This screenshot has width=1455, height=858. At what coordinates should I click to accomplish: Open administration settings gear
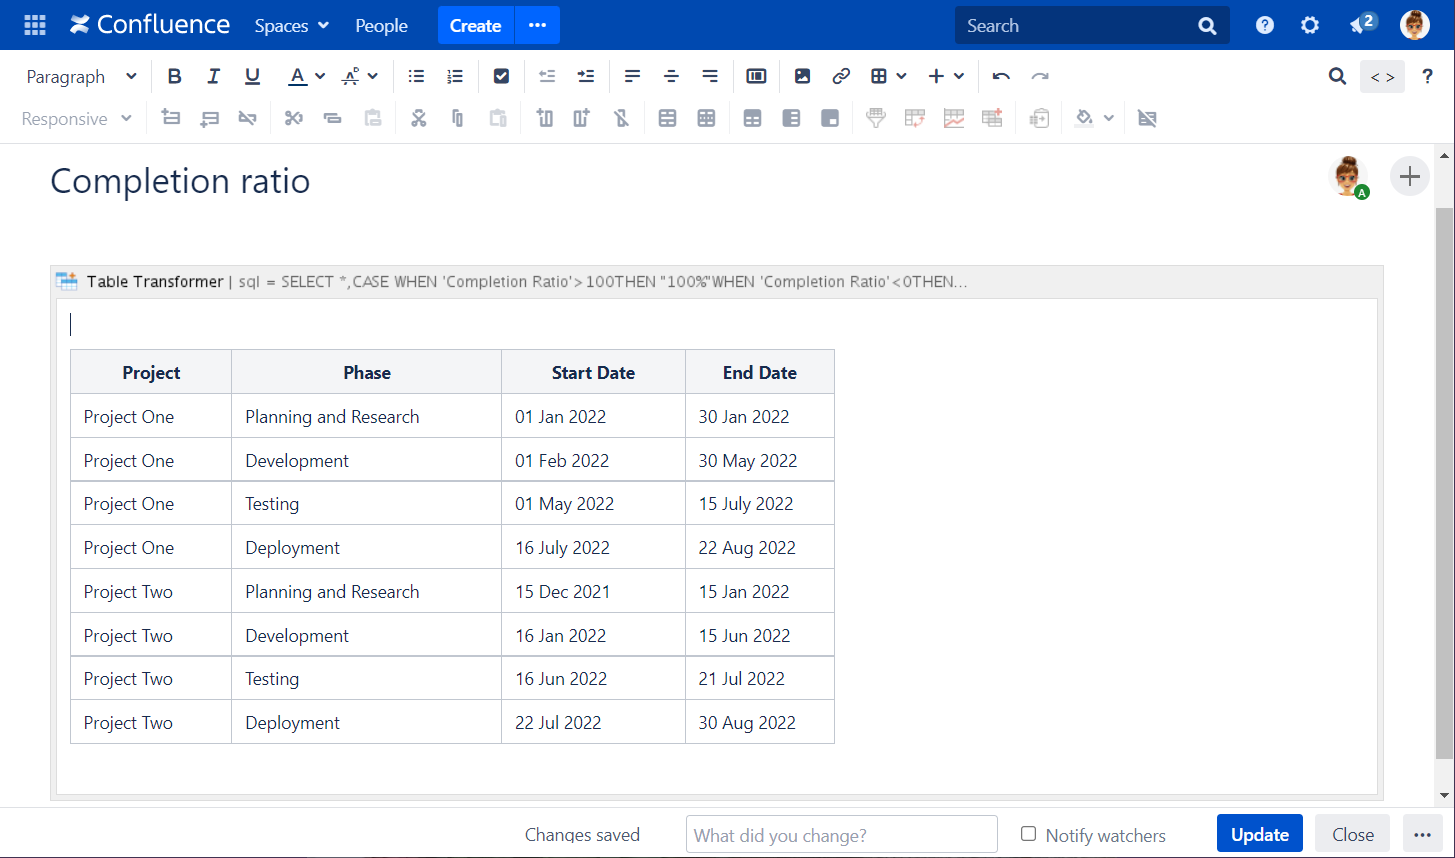(x=1310, y=25)
